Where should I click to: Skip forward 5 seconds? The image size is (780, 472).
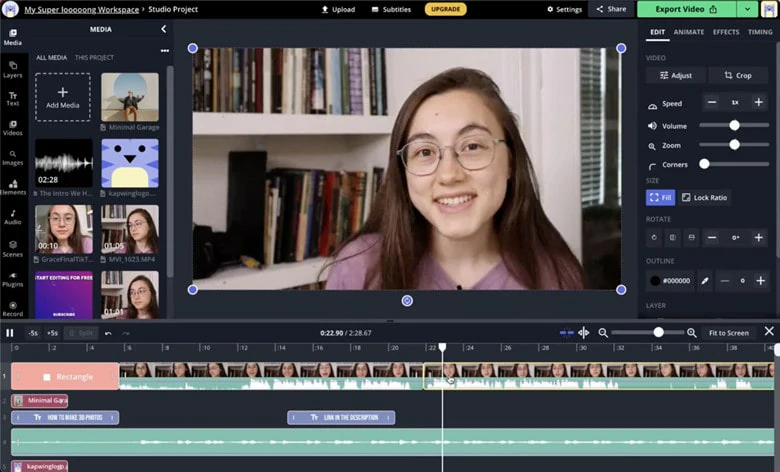pos(52,333)
